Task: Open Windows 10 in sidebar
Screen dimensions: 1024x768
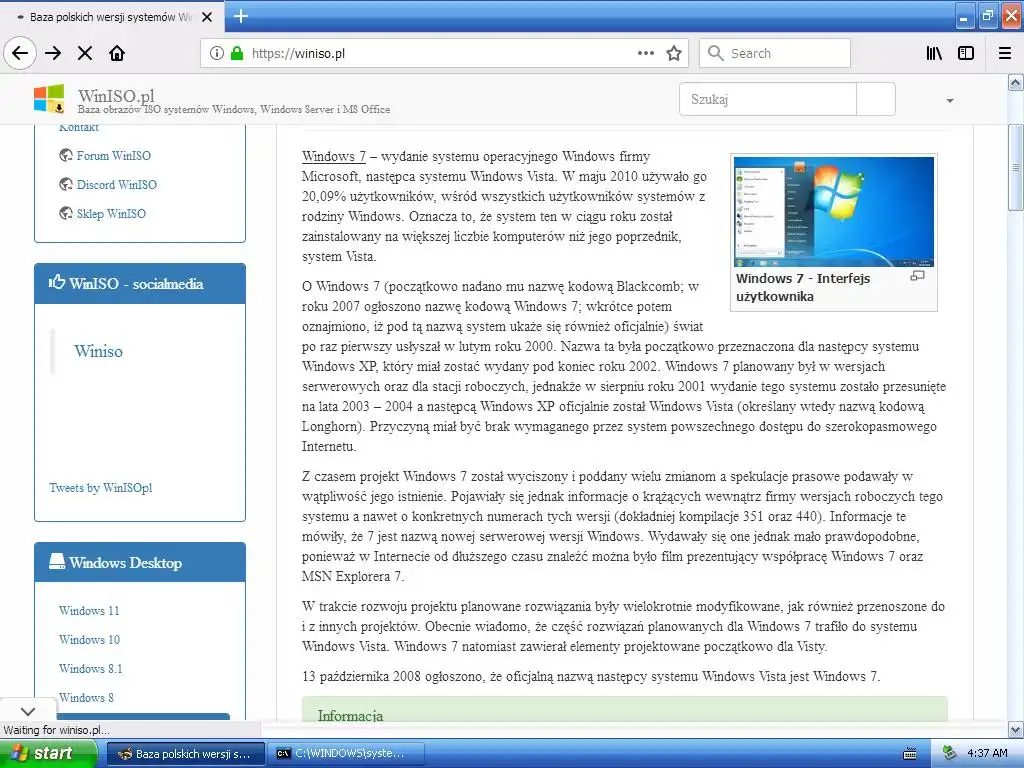Action: (89, 639)
